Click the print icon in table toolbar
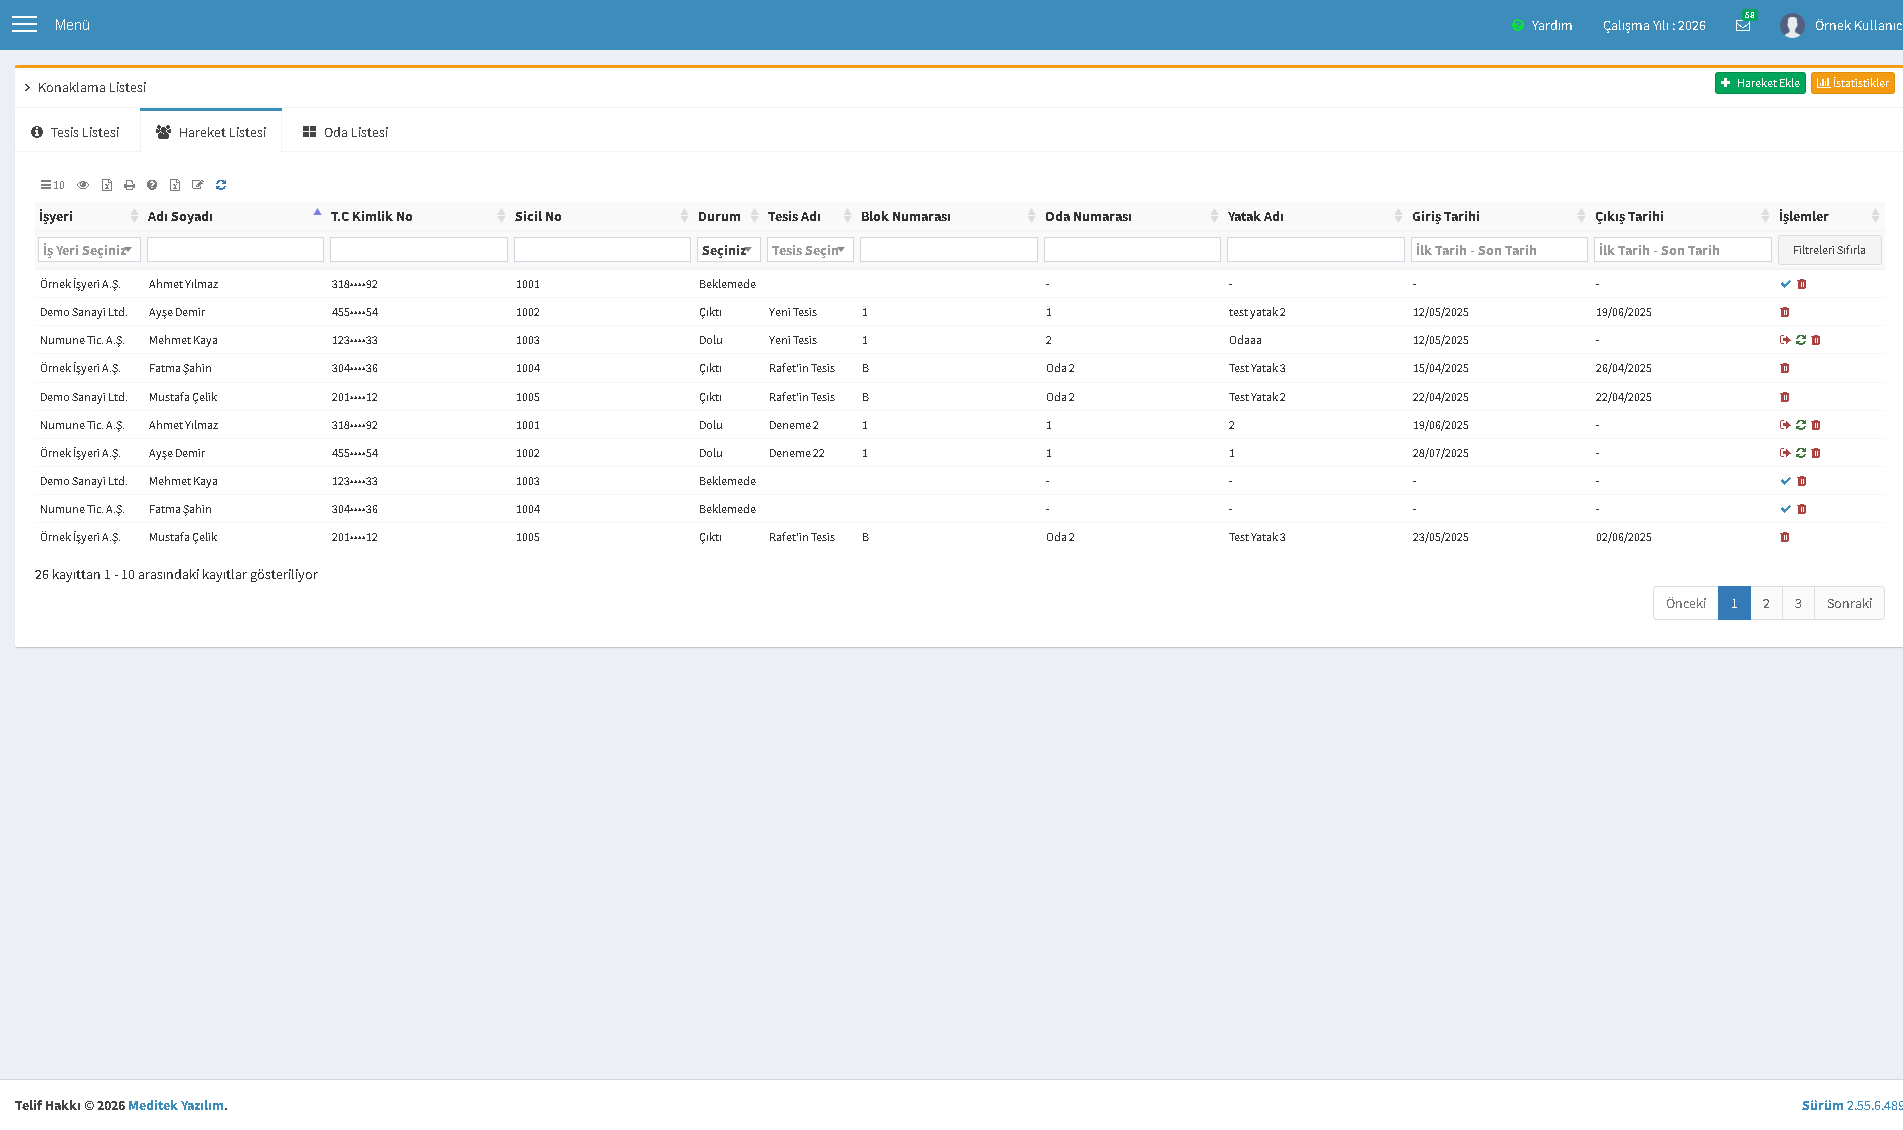The height and width of the screenshot is (1130, 1903). click(129, 185)
